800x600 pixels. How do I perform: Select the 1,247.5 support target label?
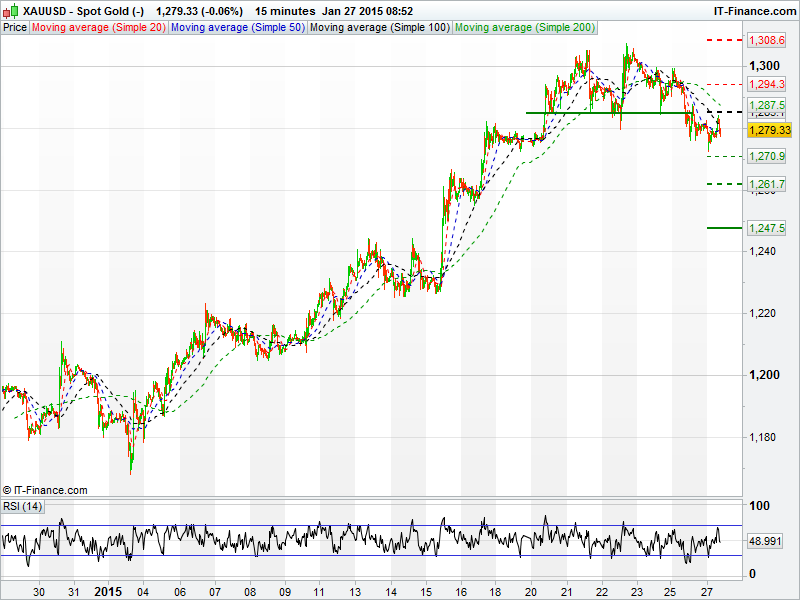click(767, 228)
